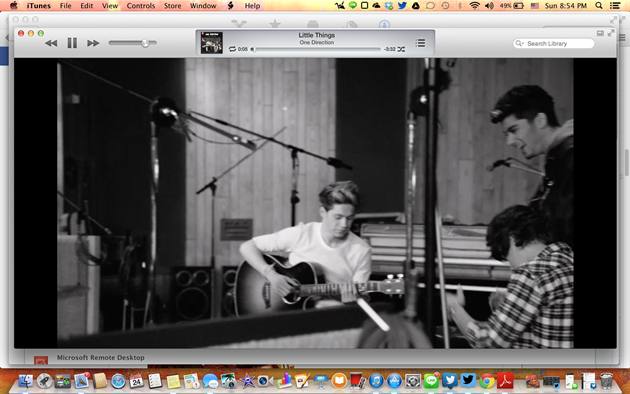
Task: Click the Search Library field
Action: point(554,43)
